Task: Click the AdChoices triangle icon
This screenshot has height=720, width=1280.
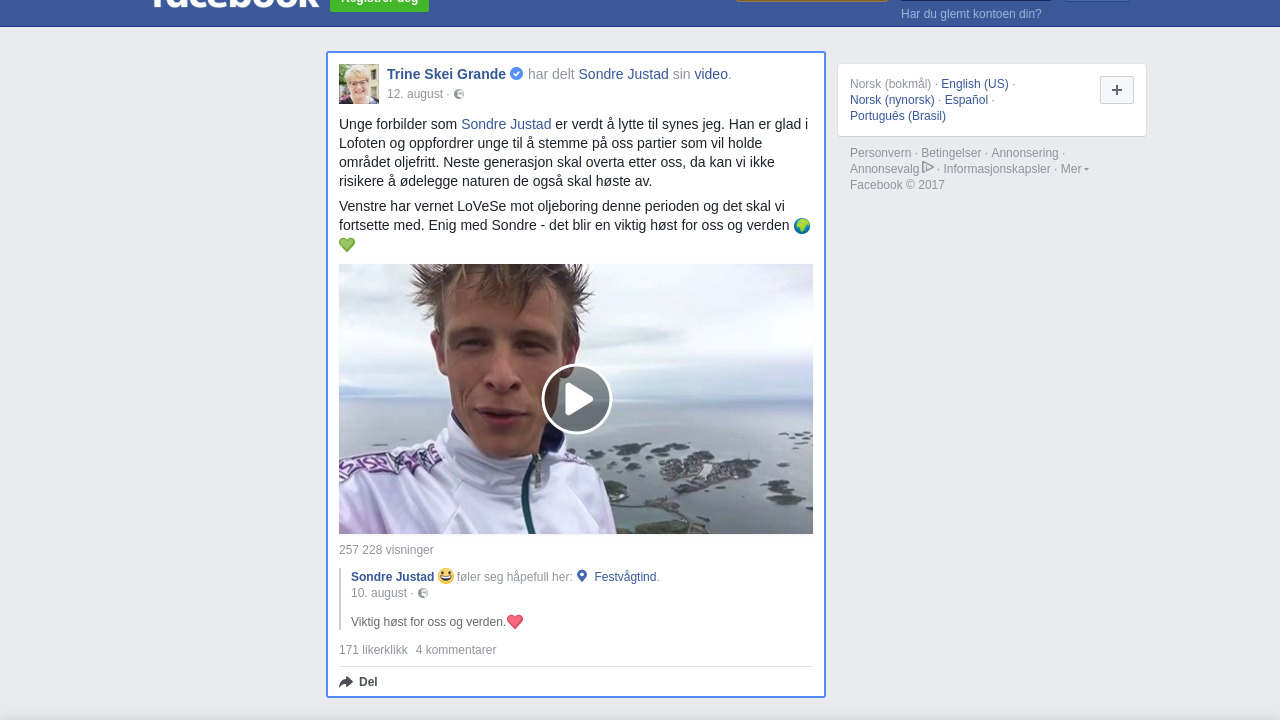Action: click(x=928, y=168)
